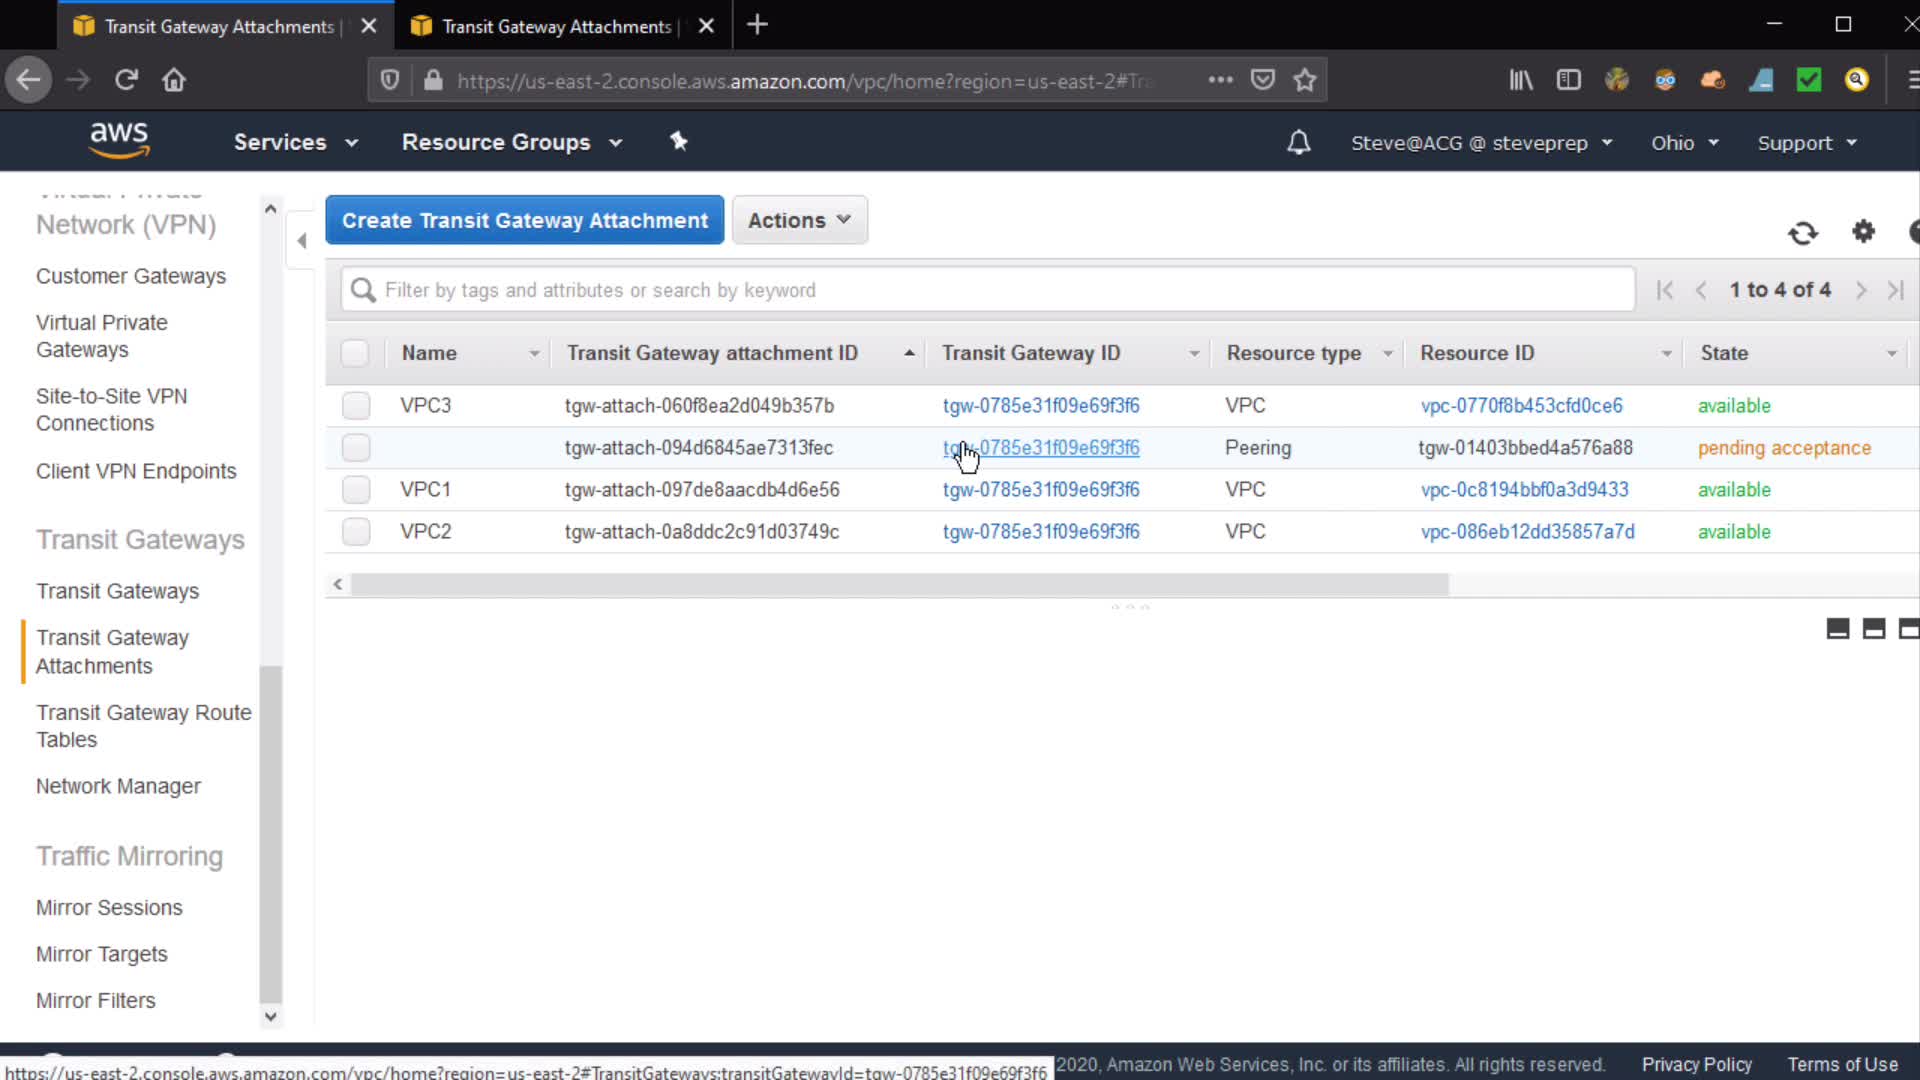
Task: Toggle the select-all header checkbox
Action: click(355, 353)
